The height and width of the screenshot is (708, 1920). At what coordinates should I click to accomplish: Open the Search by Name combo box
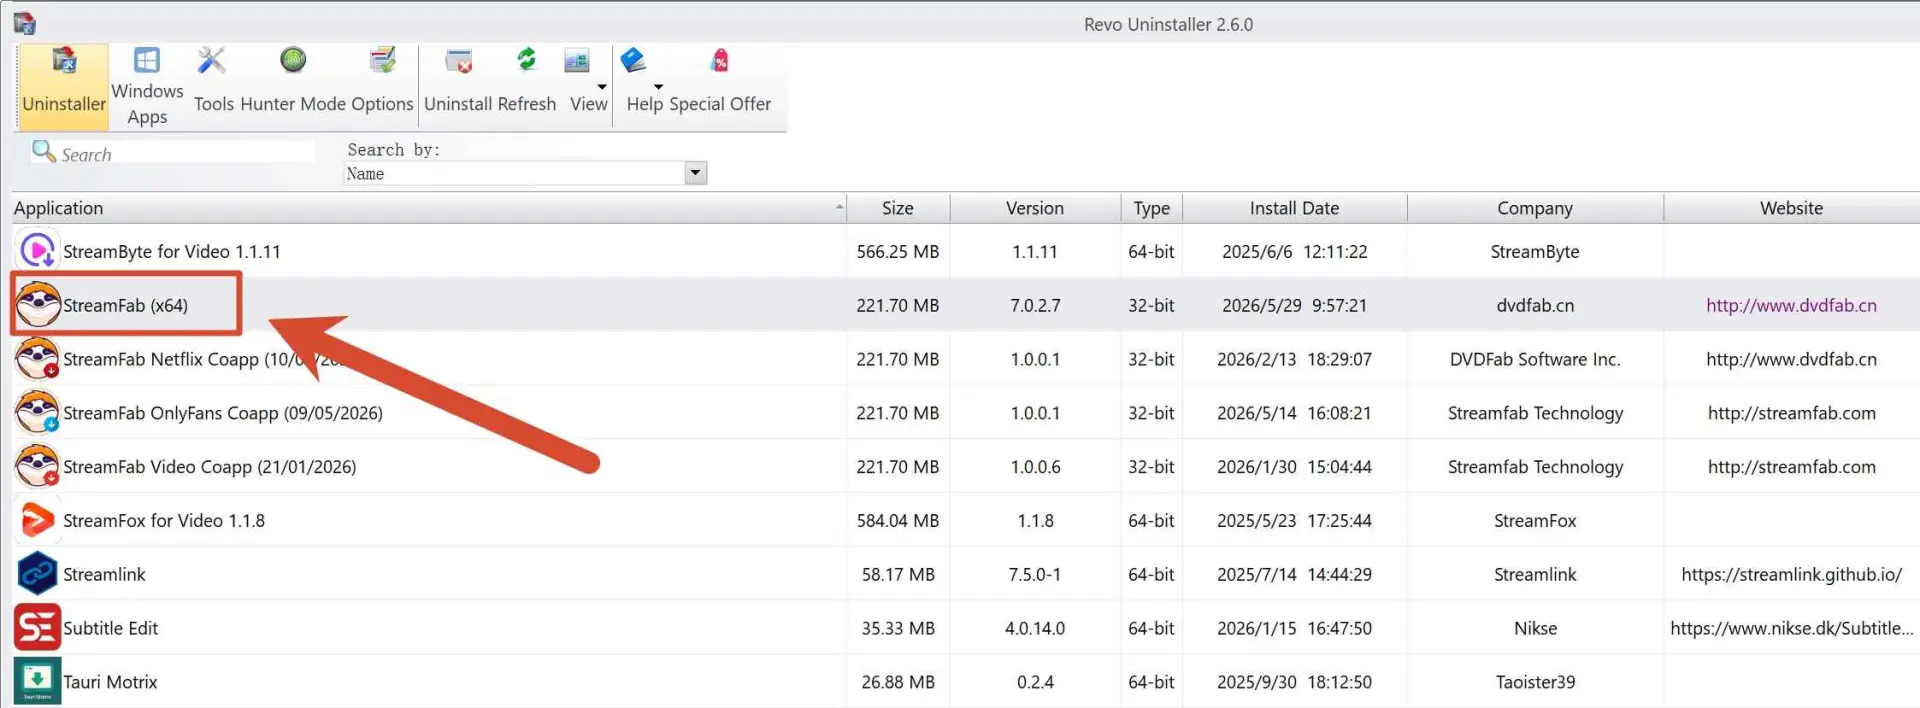[525, 173]
